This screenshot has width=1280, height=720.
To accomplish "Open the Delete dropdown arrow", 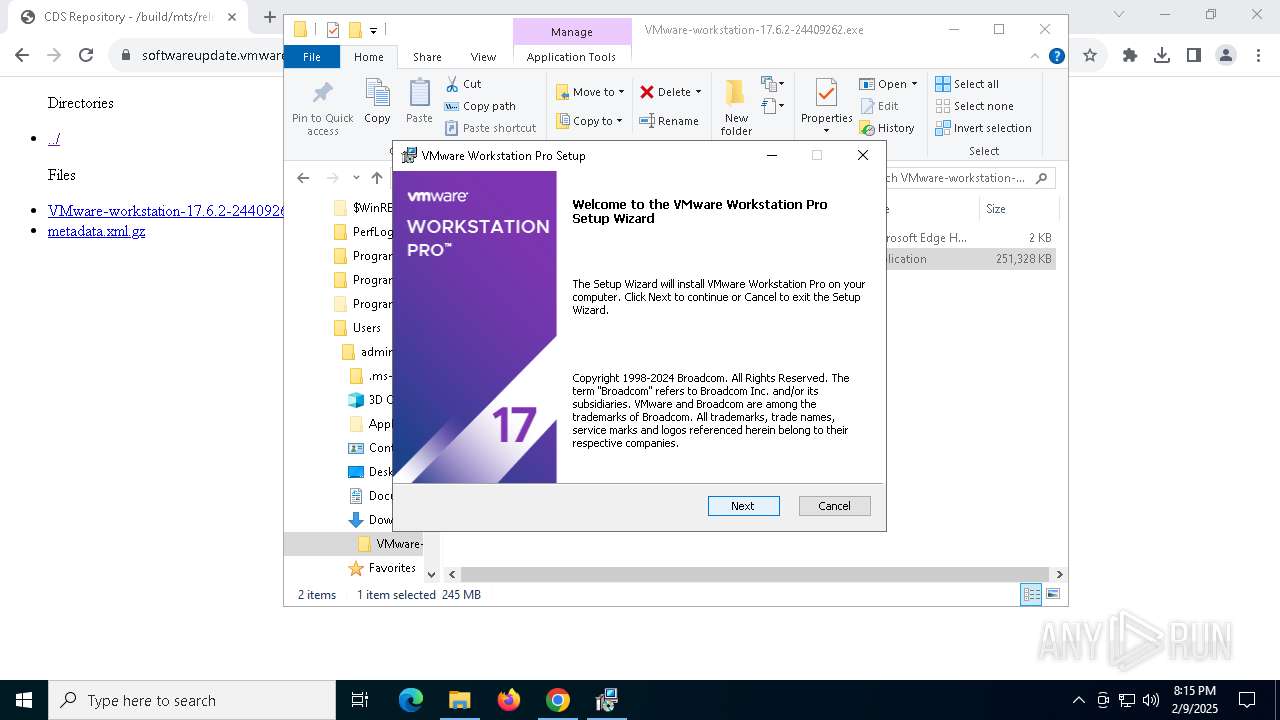I will tap(698, 92).
